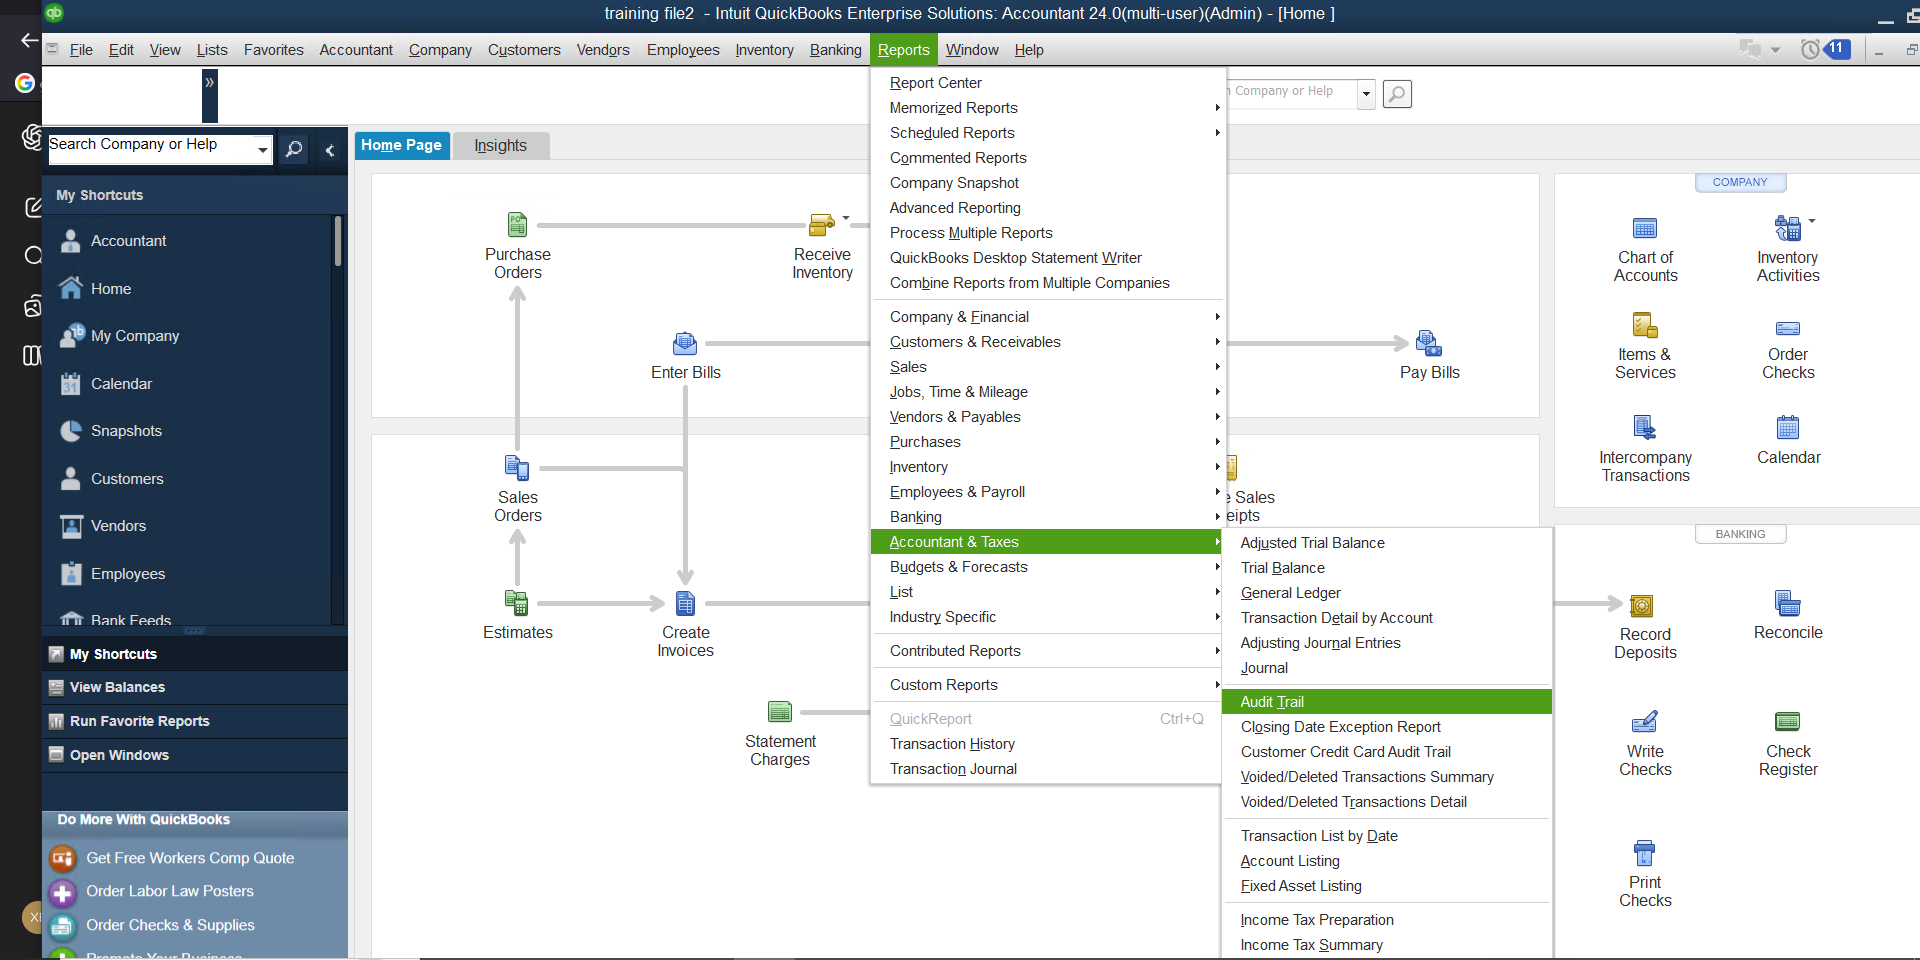Image resolution: width=1920 pixels, height=960 pixels.
Task: Expand the Budgets & Forecasts submenu
Action: click(1048, 567)
